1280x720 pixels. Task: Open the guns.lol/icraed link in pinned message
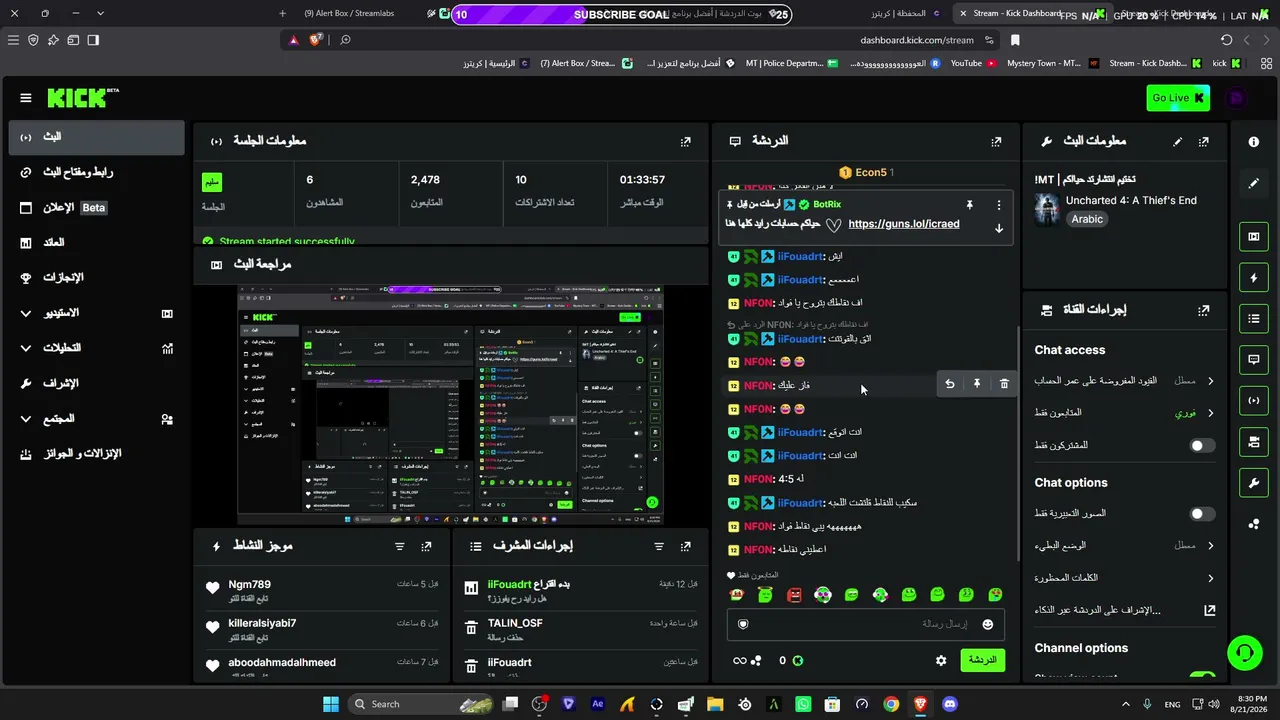pyautogui.click(x=904, y=224)
